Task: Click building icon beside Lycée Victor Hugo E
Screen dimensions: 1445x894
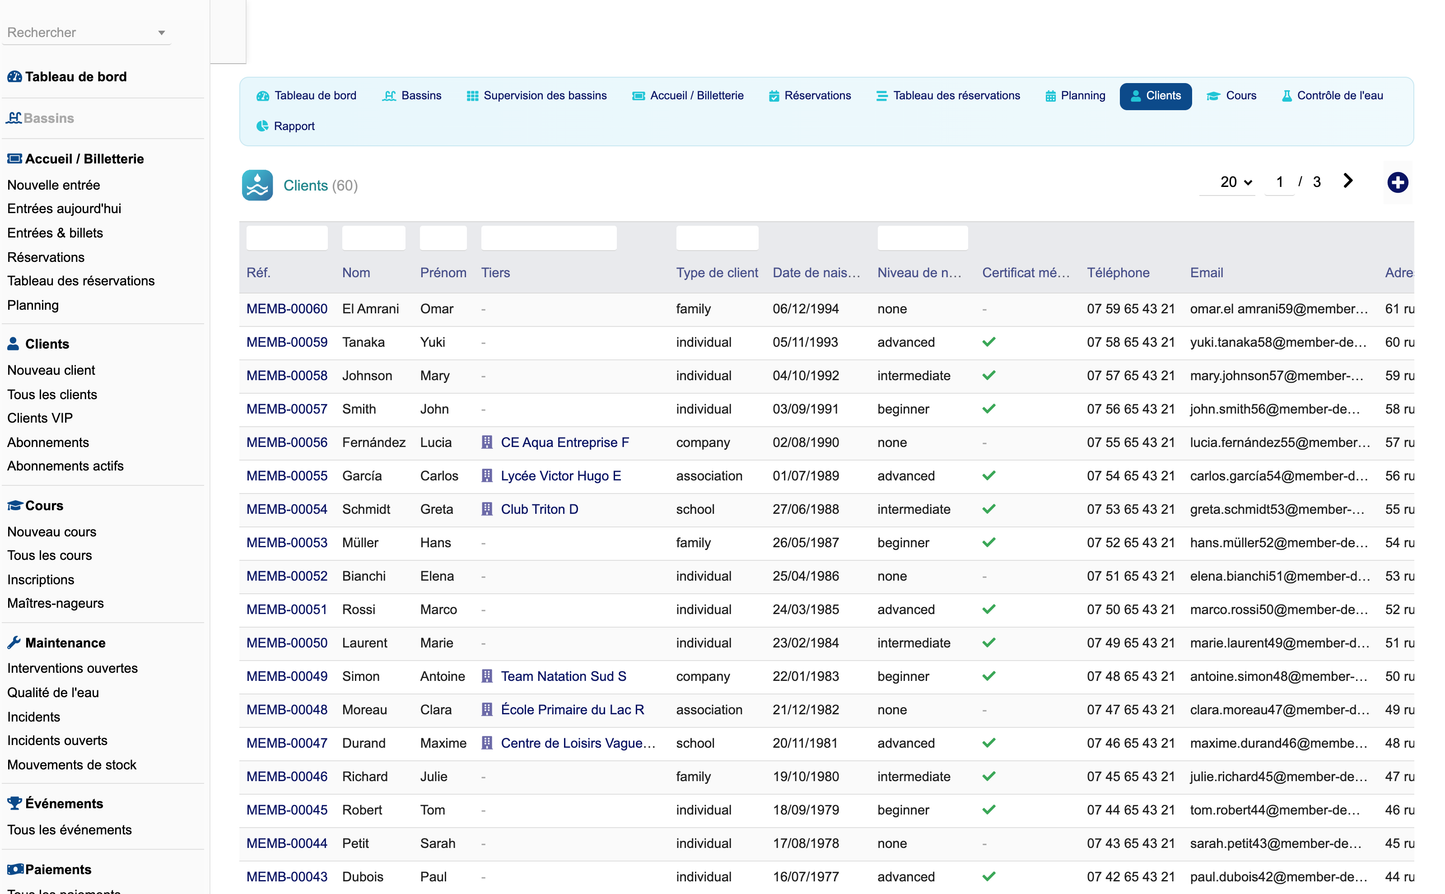Action: (x=487, y=476)
